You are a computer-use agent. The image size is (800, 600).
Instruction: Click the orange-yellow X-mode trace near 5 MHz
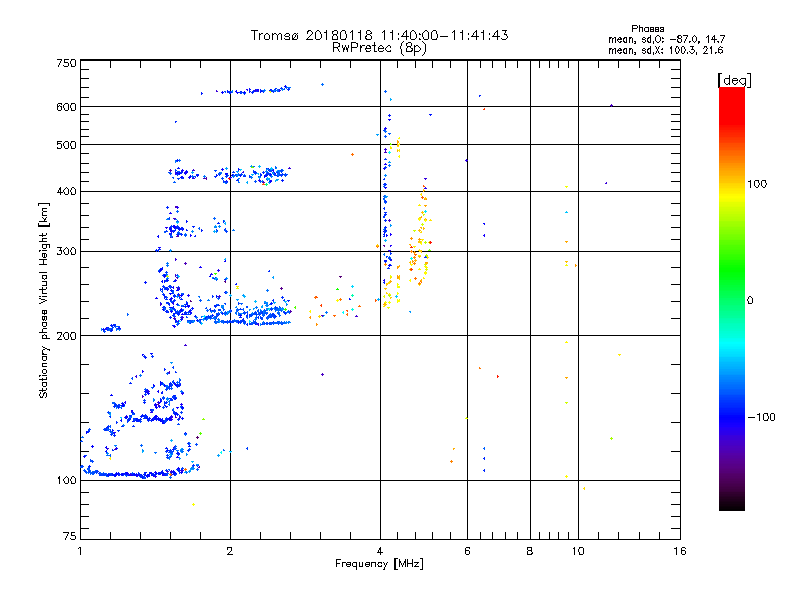pos(421,235)
